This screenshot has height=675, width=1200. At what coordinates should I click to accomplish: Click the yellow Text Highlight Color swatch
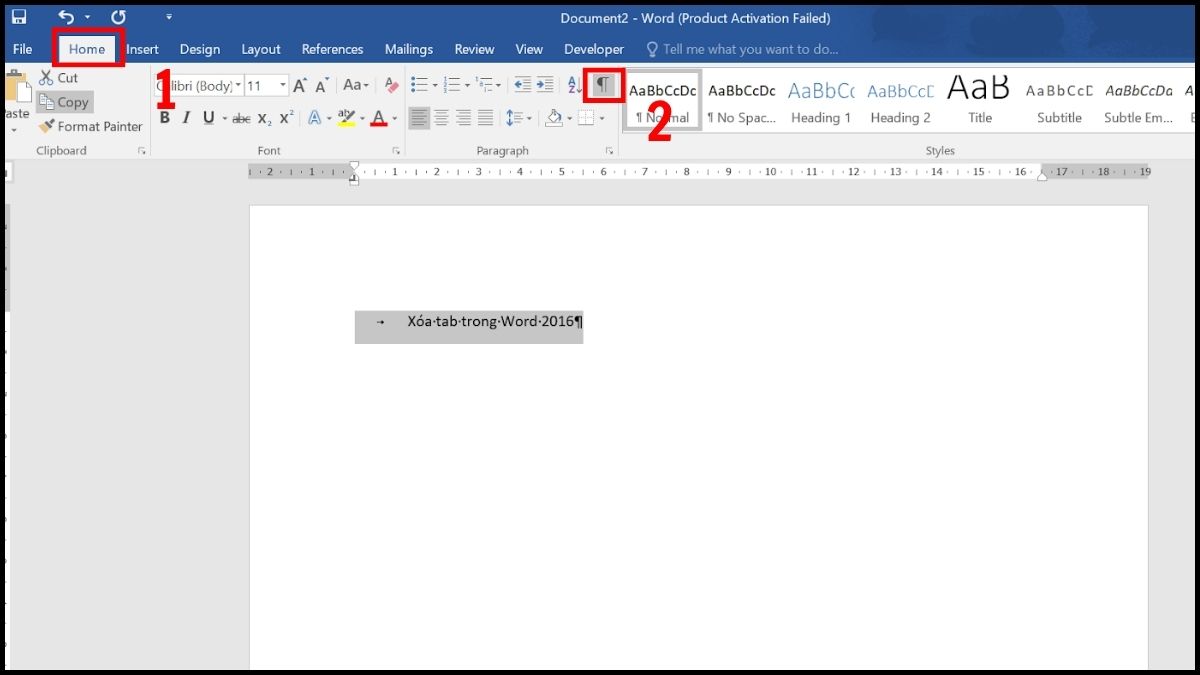(347, 117)
